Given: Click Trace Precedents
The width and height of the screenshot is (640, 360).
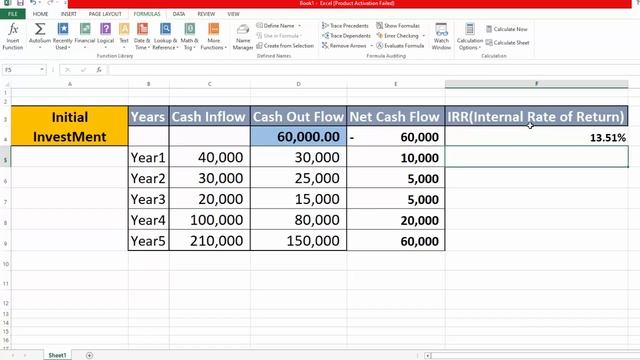Looking at the screenshot, I should pos(345,26).
